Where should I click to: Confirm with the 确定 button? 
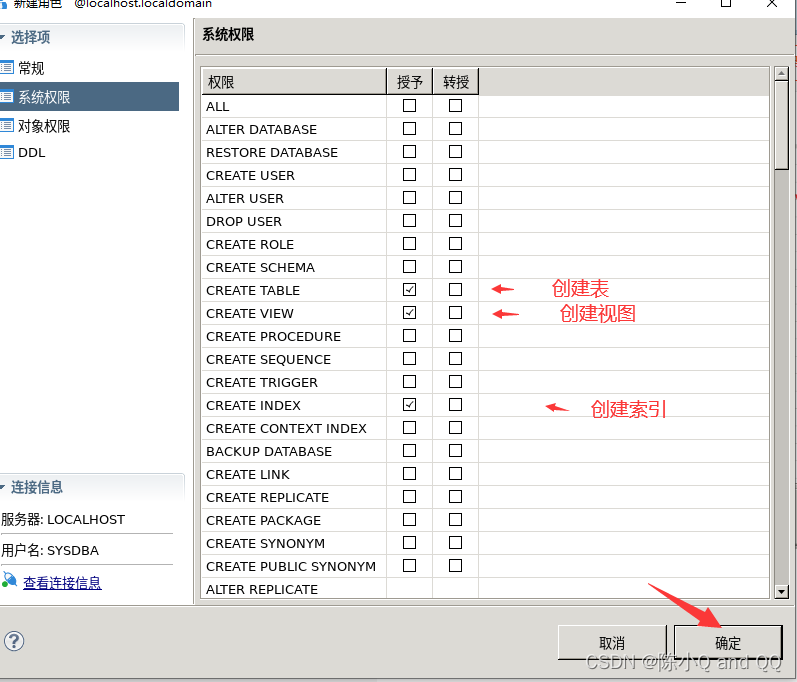(x=728, y=643)
